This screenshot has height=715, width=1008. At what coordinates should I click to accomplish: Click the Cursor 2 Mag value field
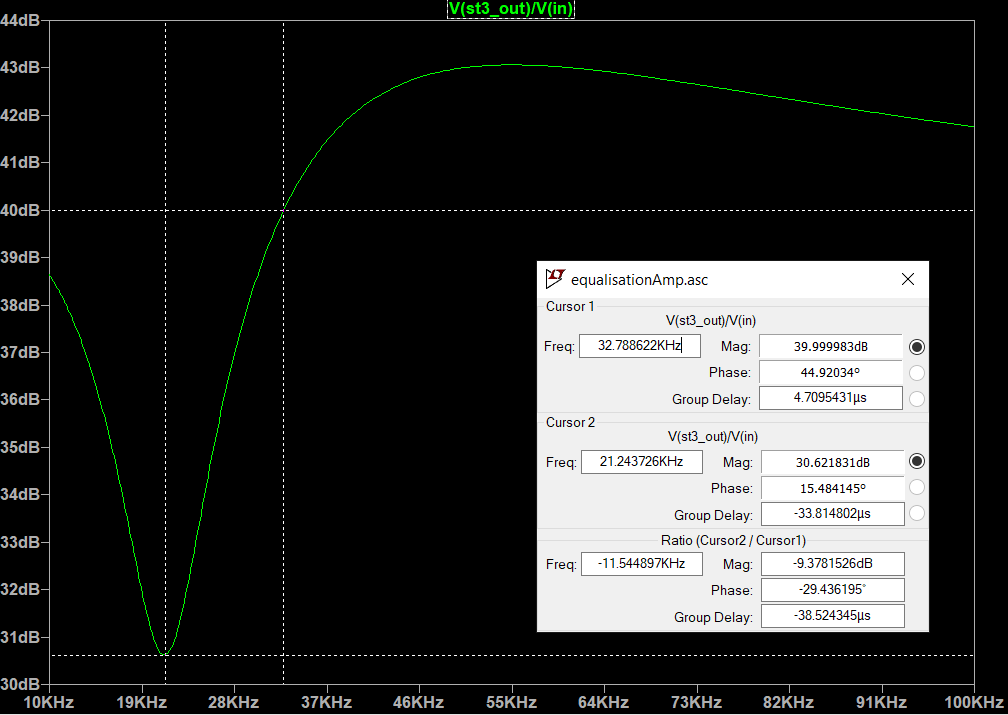tap(832, 462)
